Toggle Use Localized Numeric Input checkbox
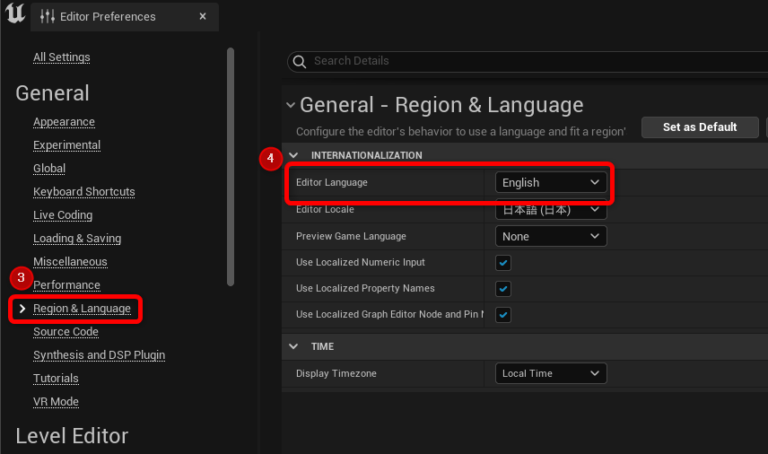The image size is (768, 454). point(503,263)
